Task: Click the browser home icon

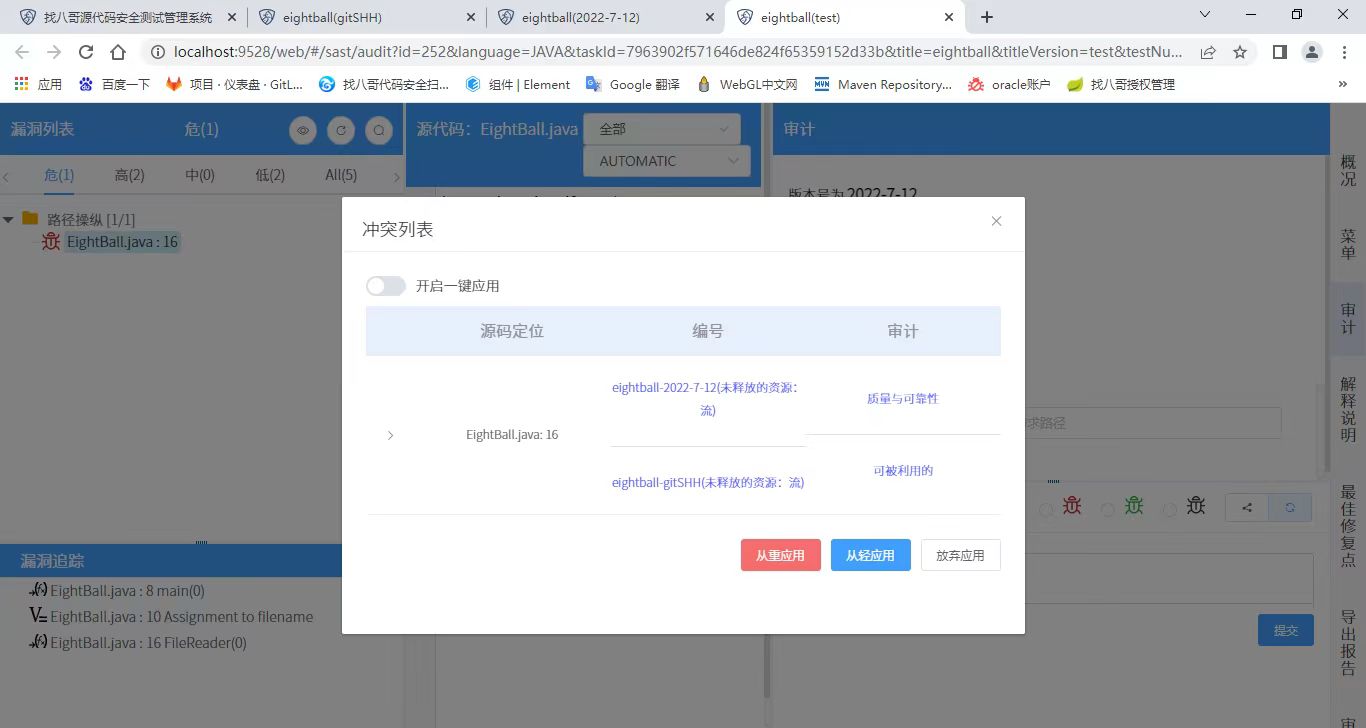Action: pyautogui.click(x=118, y=52)
